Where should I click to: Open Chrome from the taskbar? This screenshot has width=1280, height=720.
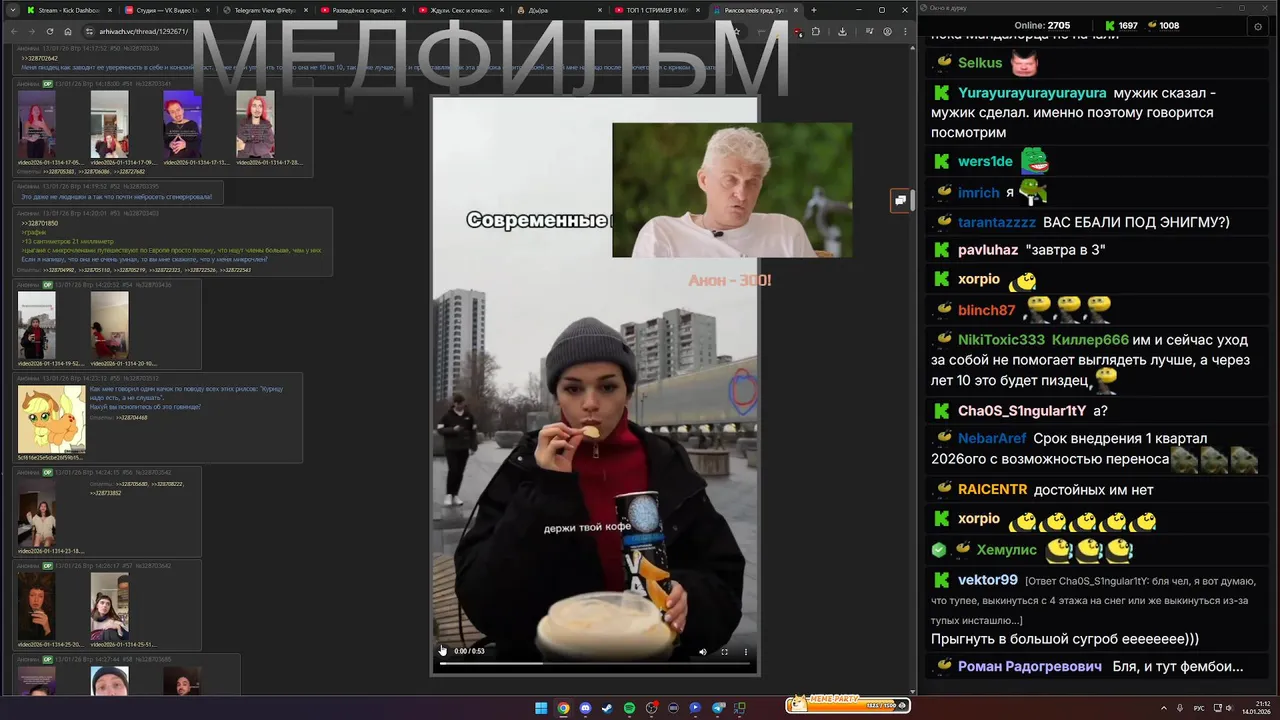[563, 708]
